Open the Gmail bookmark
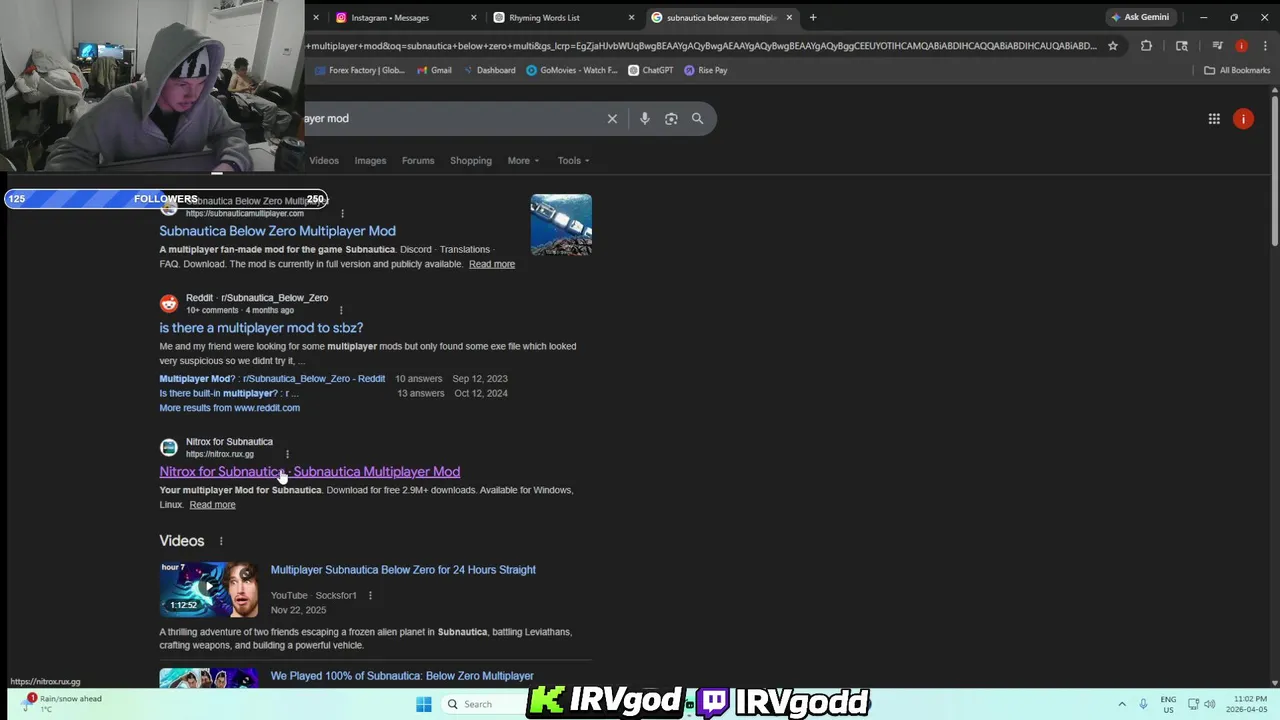Screen dimensions: 1280x720 point(435,70)
